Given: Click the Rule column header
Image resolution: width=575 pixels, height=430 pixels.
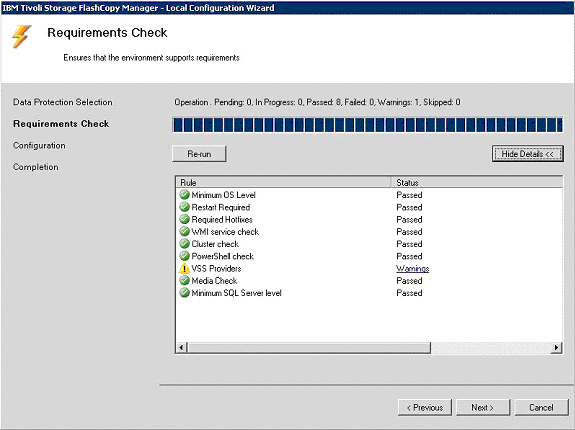Looking at the screenshot, I should click(x=284, y=182).
